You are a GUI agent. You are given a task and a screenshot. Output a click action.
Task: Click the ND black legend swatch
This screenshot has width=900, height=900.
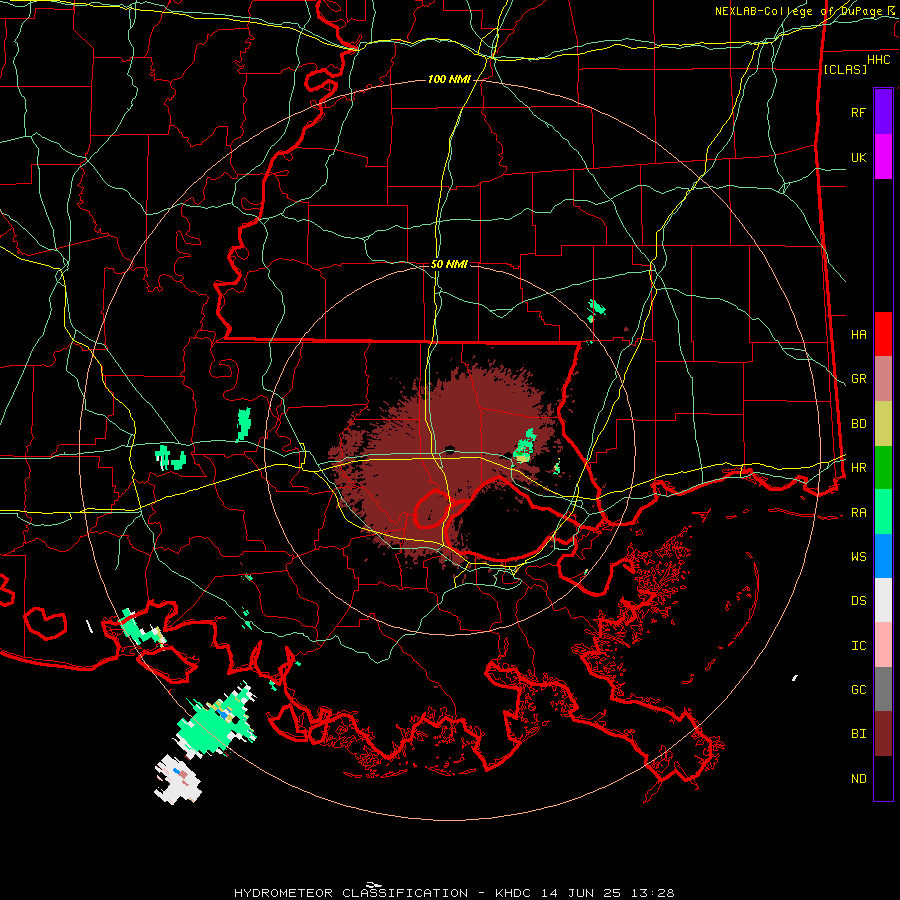pyautogui.click(x=883, y=778)
